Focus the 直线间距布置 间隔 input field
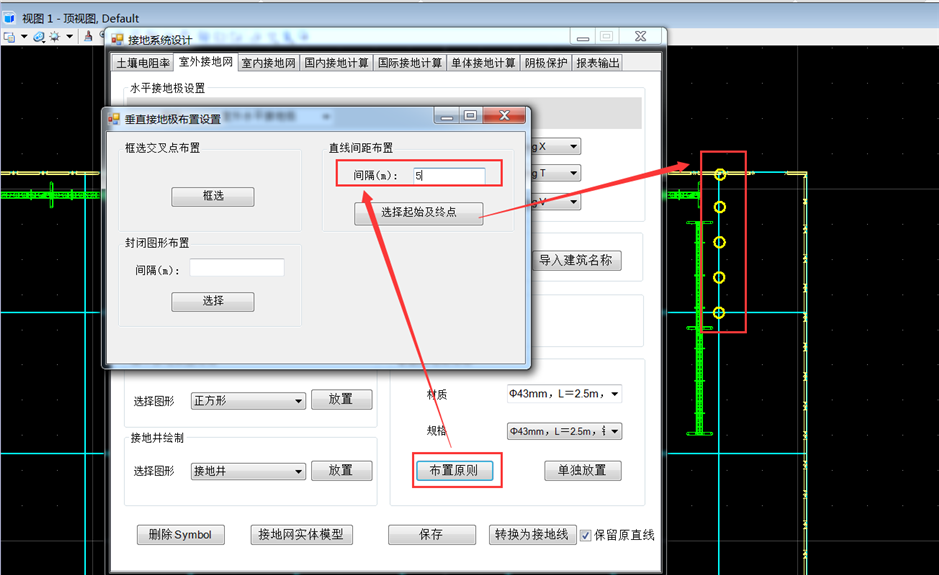 coord(449,175)
